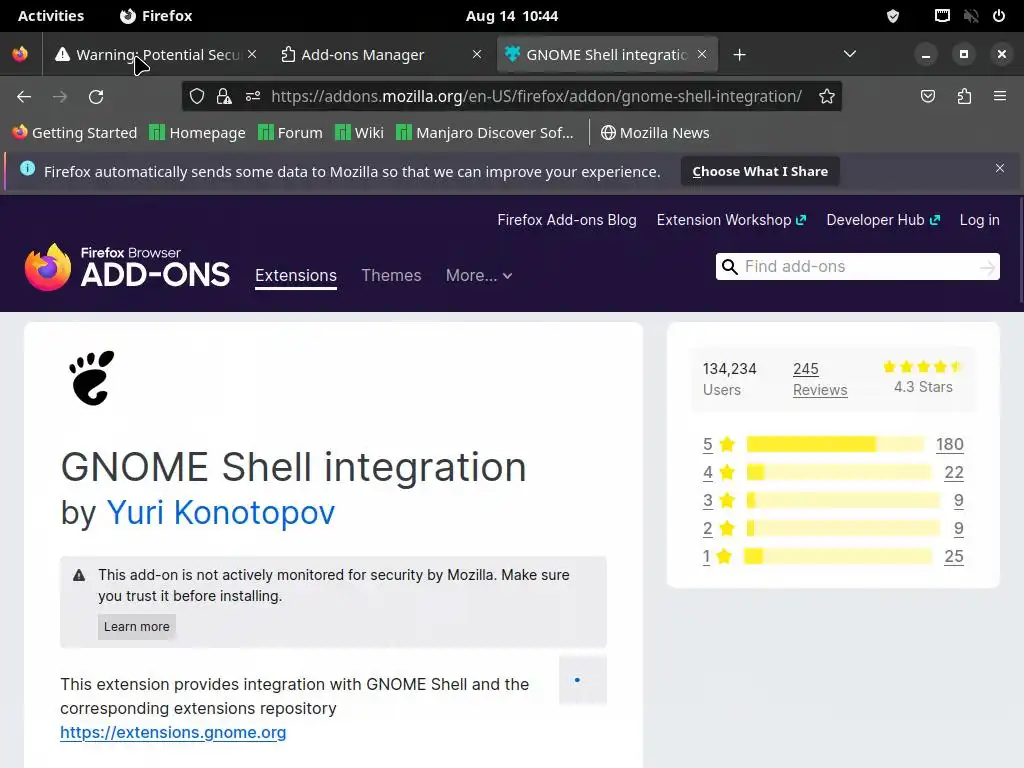Submit the add-on search arrow

(x=987, y=266)
